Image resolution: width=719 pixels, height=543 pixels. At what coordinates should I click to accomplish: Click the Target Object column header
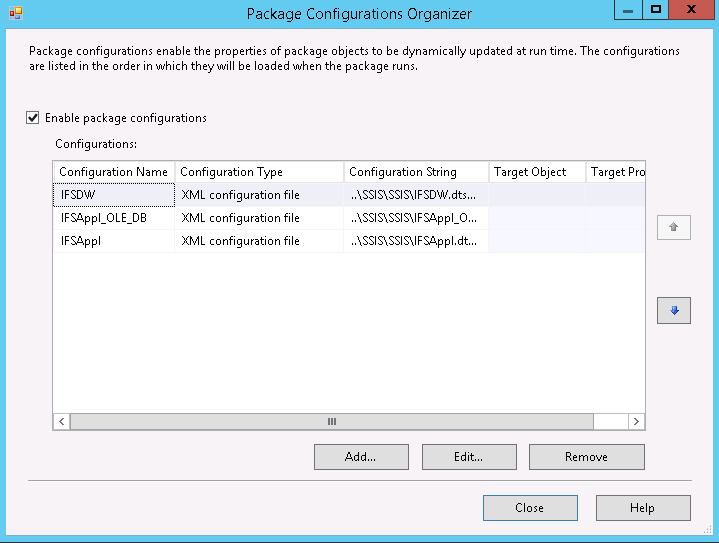[x=536, y=172]
